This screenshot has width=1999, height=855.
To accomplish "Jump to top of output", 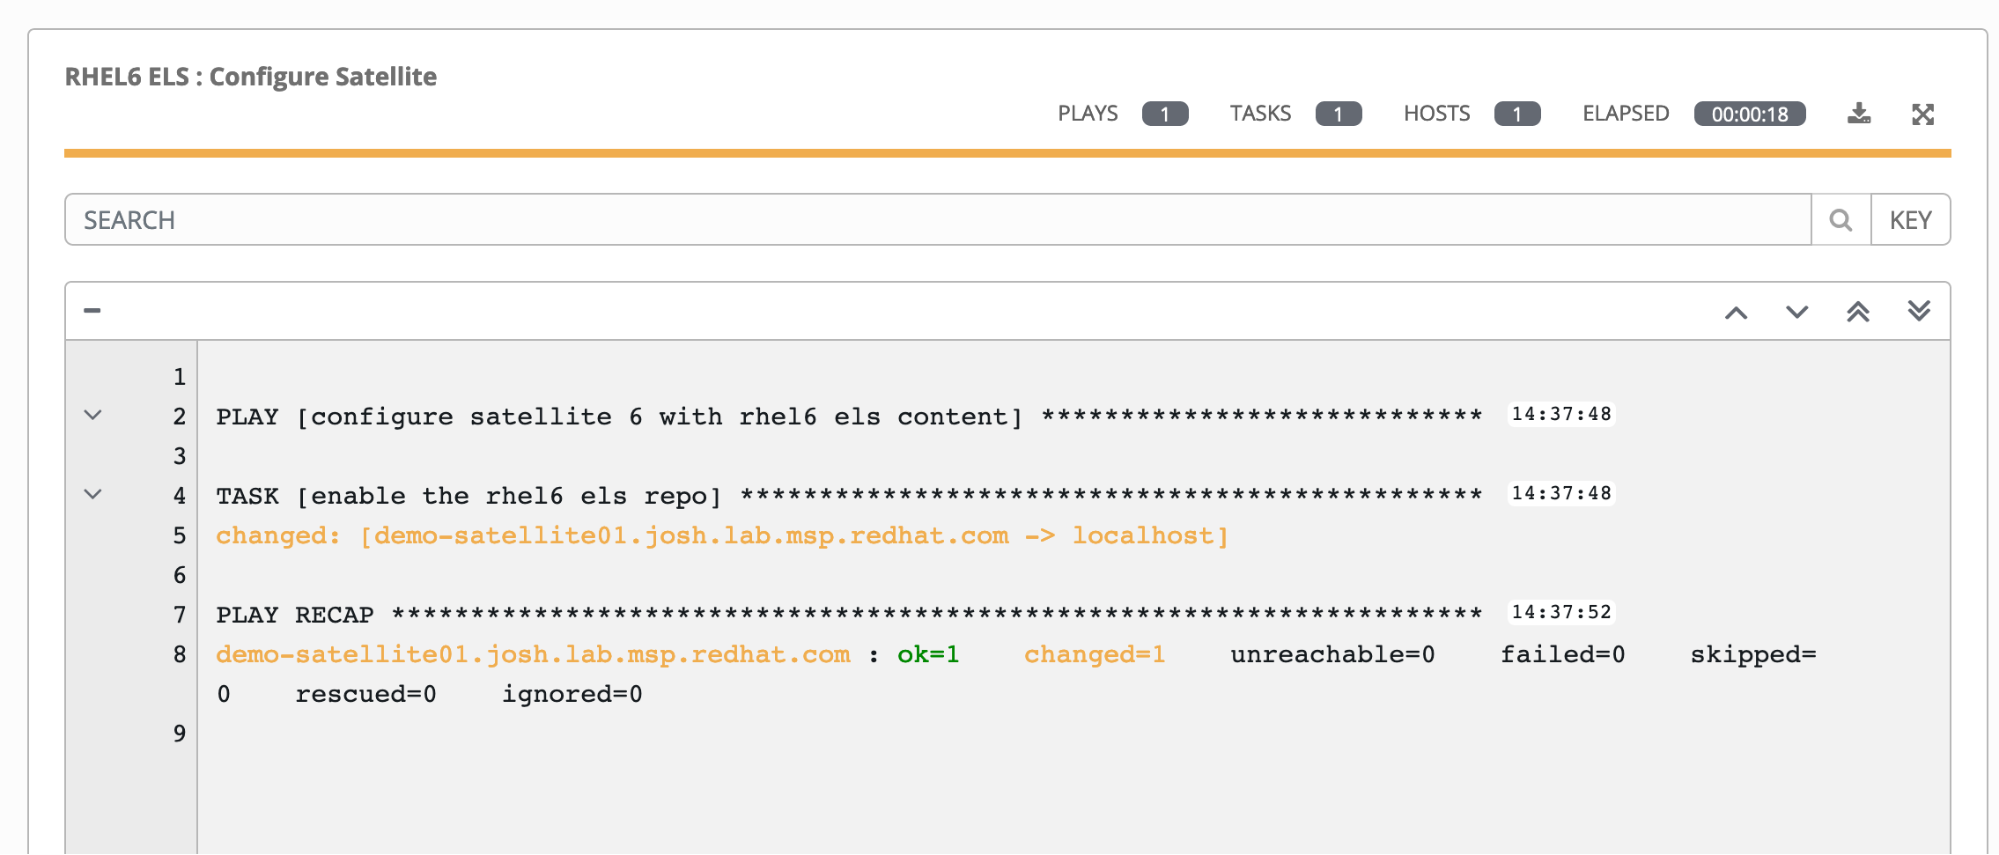I will pos(1857,312).
